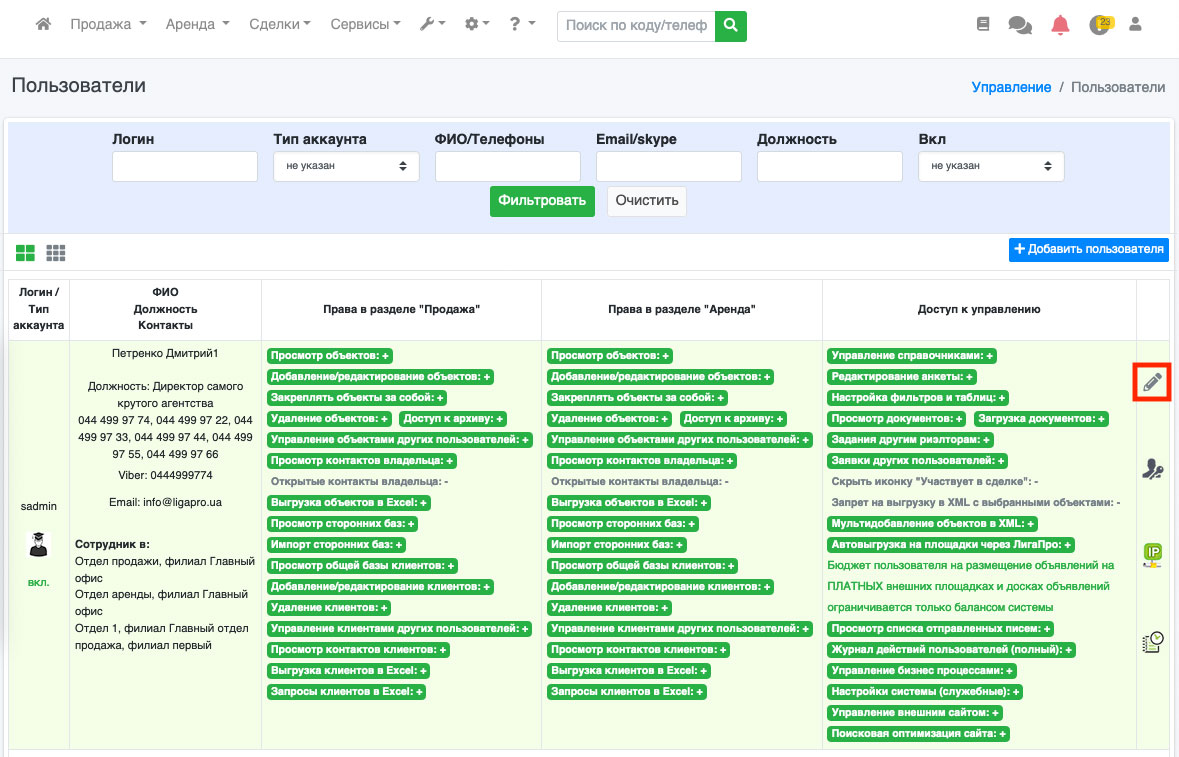1179x757 pixels.
Task: Go to the home page icon
Action: tap(43, 25)
